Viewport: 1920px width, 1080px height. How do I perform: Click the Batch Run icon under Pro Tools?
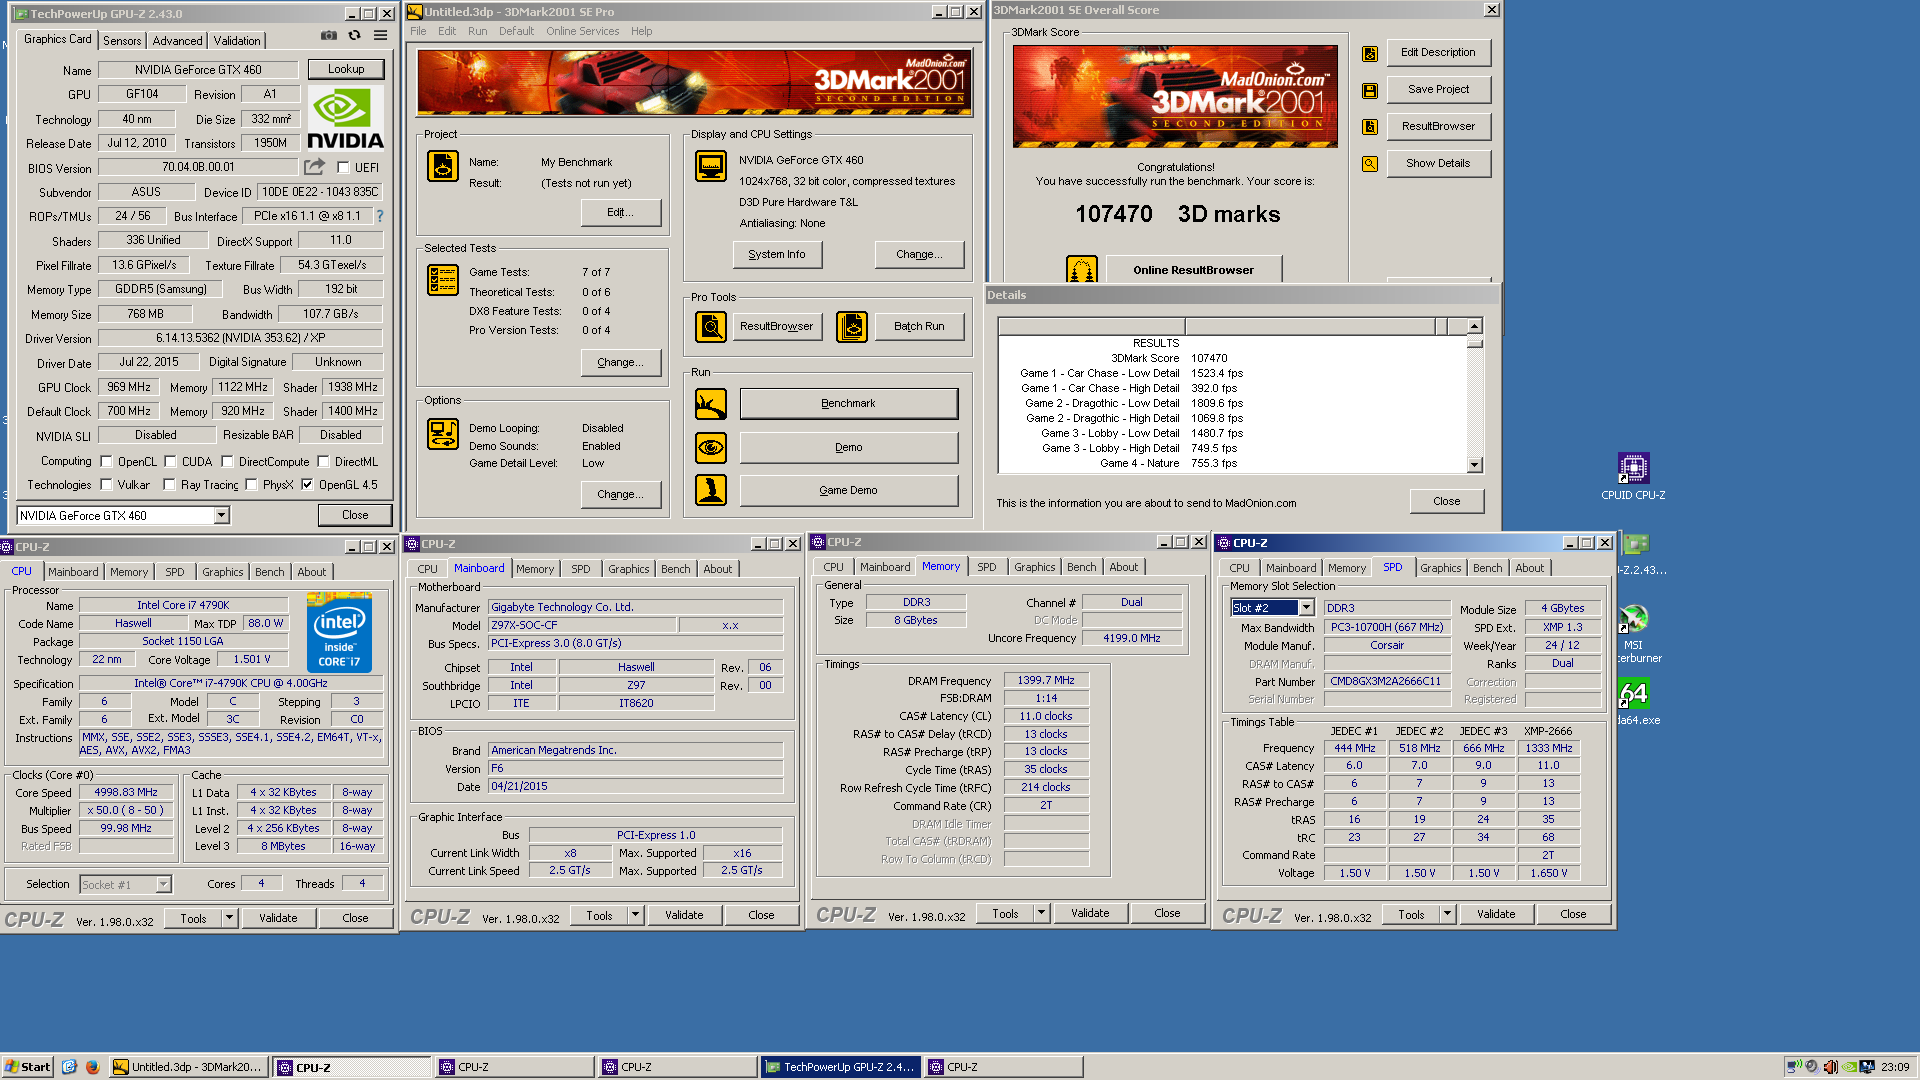pyautogui.click(x=852, y=326)
